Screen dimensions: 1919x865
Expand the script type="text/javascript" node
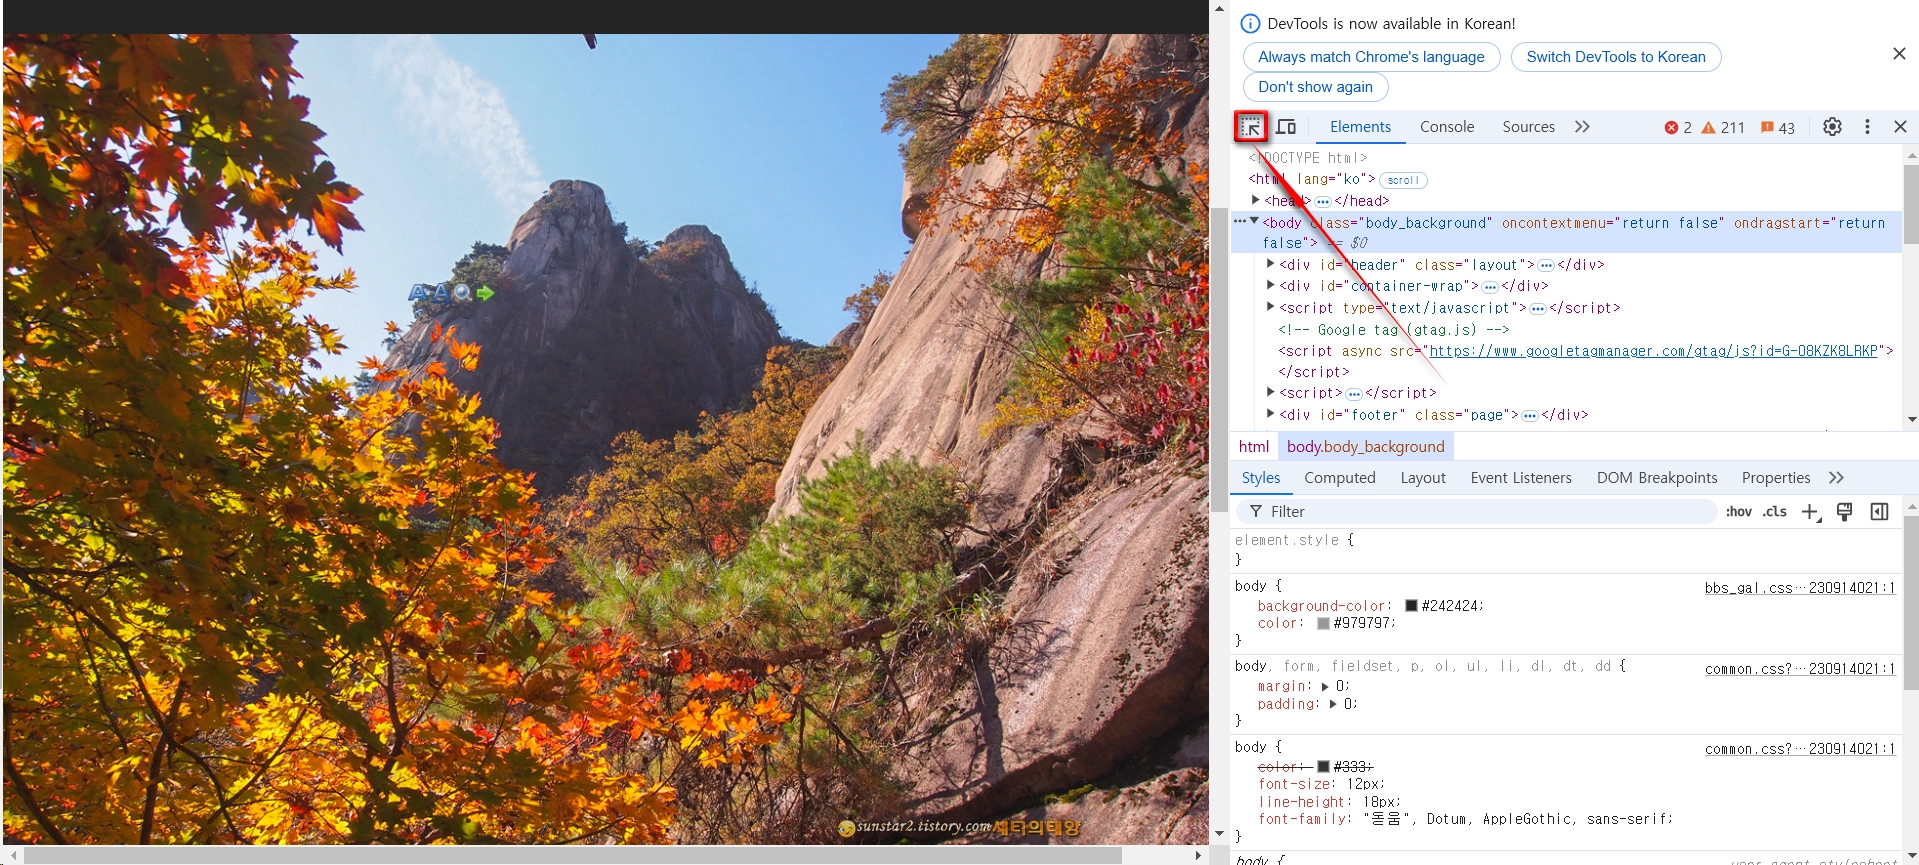tap(1271, 307)
